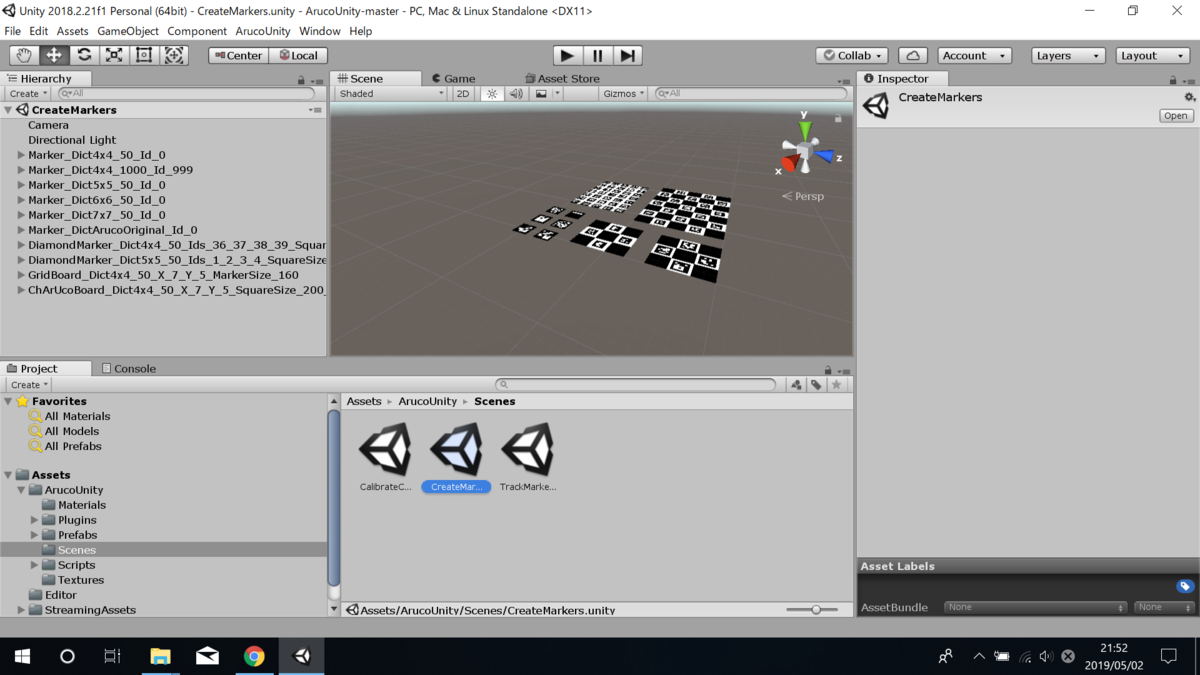Viewport: 1200px width, 675px height.
Task: Open the Gizmos dropdown
Action: click(x=620, y=92)
